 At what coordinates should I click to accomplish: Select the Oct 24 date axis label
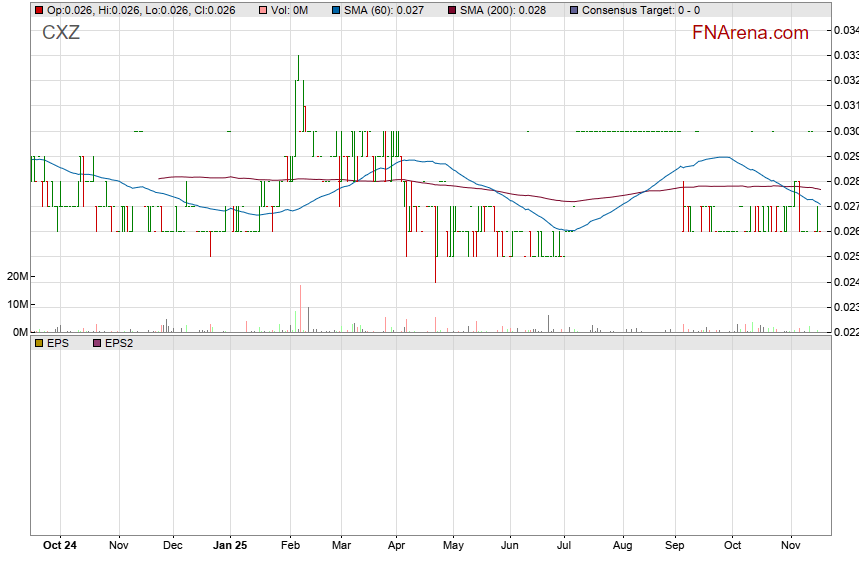(x=60, y=546)
